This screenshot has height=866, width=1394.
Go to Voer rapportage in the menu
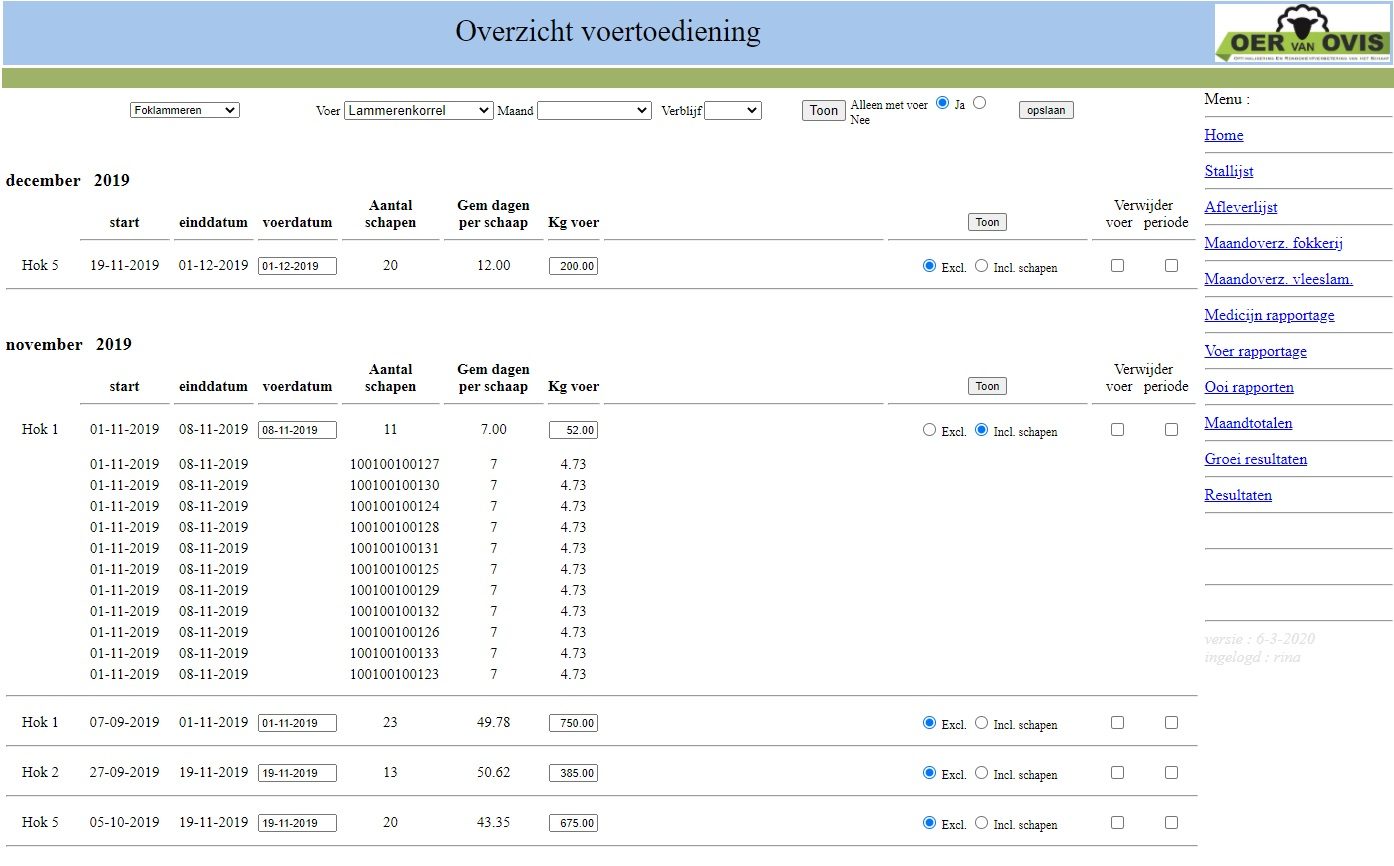click(x=1255, y=351)
